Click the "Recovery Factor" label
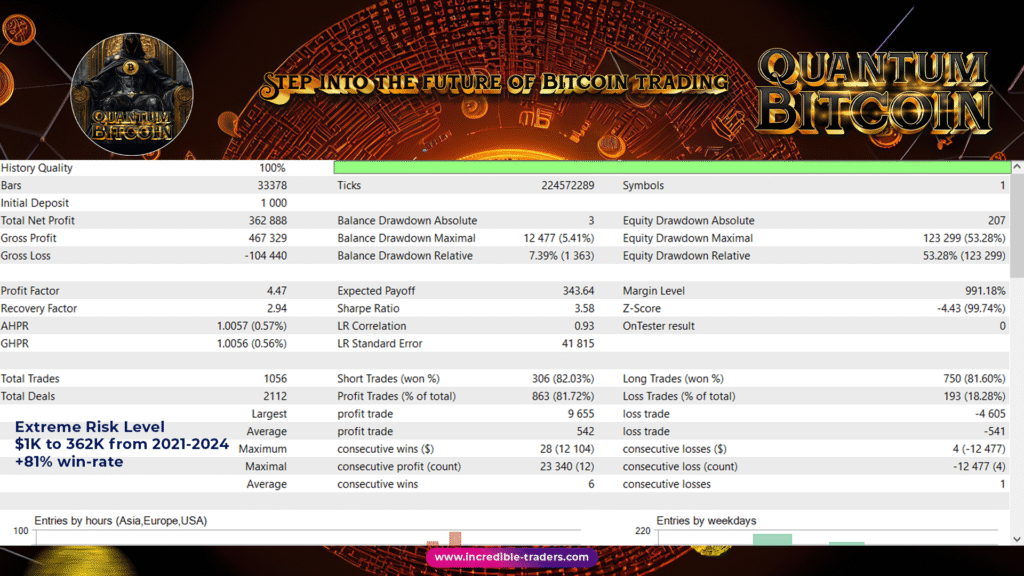The image size is (1024, 576). point(39,308)
